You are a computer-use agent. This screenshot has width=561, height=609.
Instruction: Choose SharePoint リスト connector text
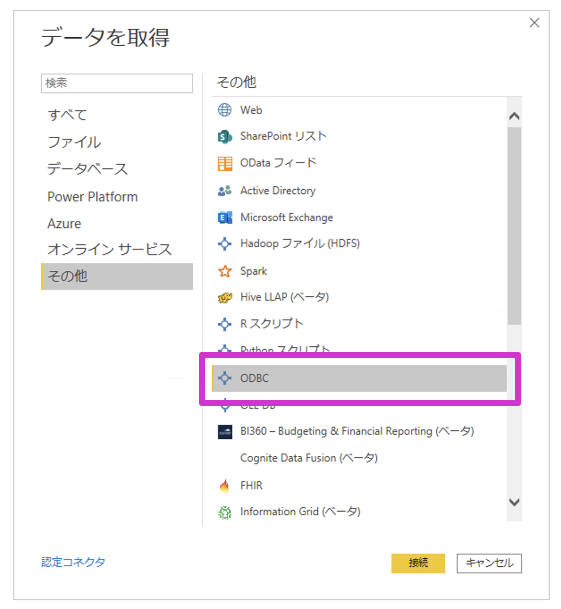283,136
